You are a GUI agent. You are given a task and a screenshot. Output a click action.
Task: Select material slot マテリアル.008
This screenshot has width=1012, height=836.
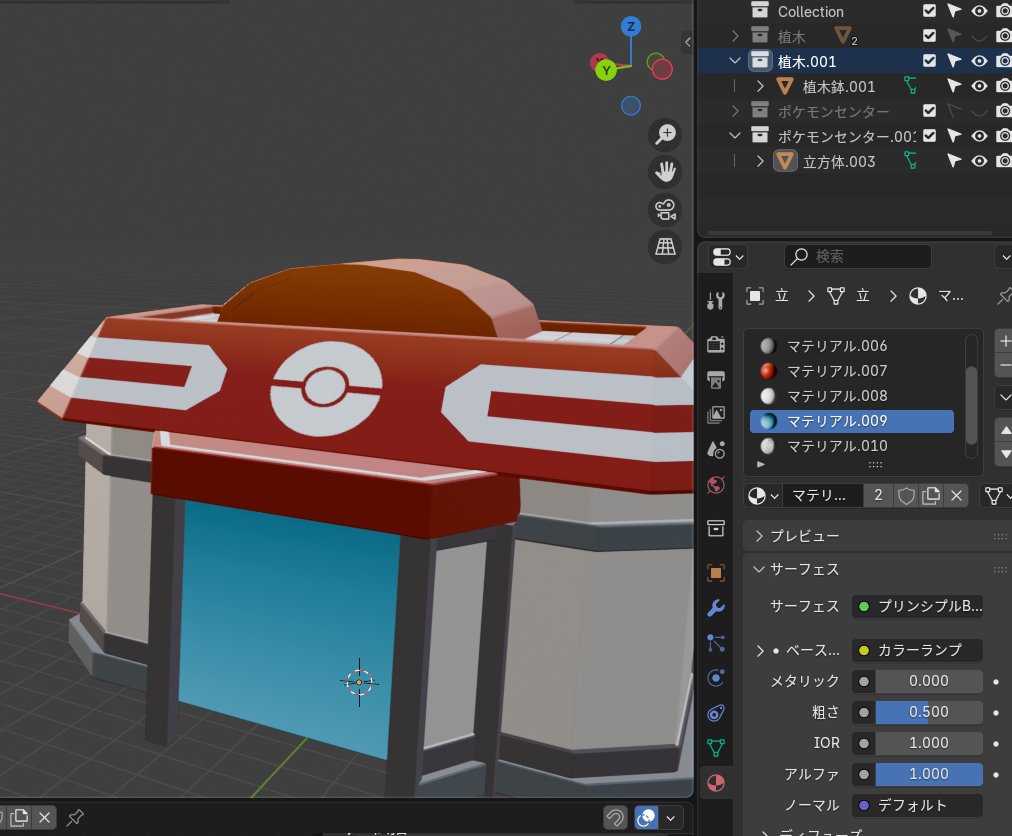(x=851, y=396)
